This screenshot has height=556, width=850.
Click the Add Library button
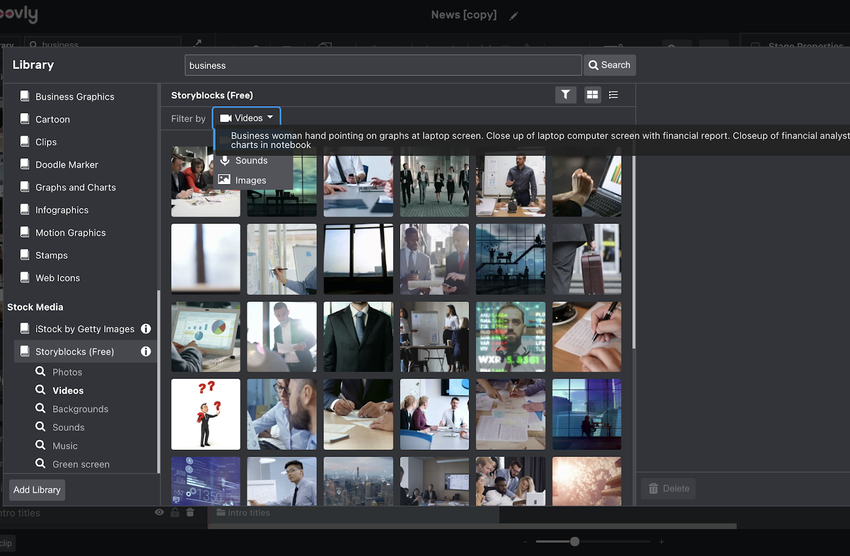point(37,490)
